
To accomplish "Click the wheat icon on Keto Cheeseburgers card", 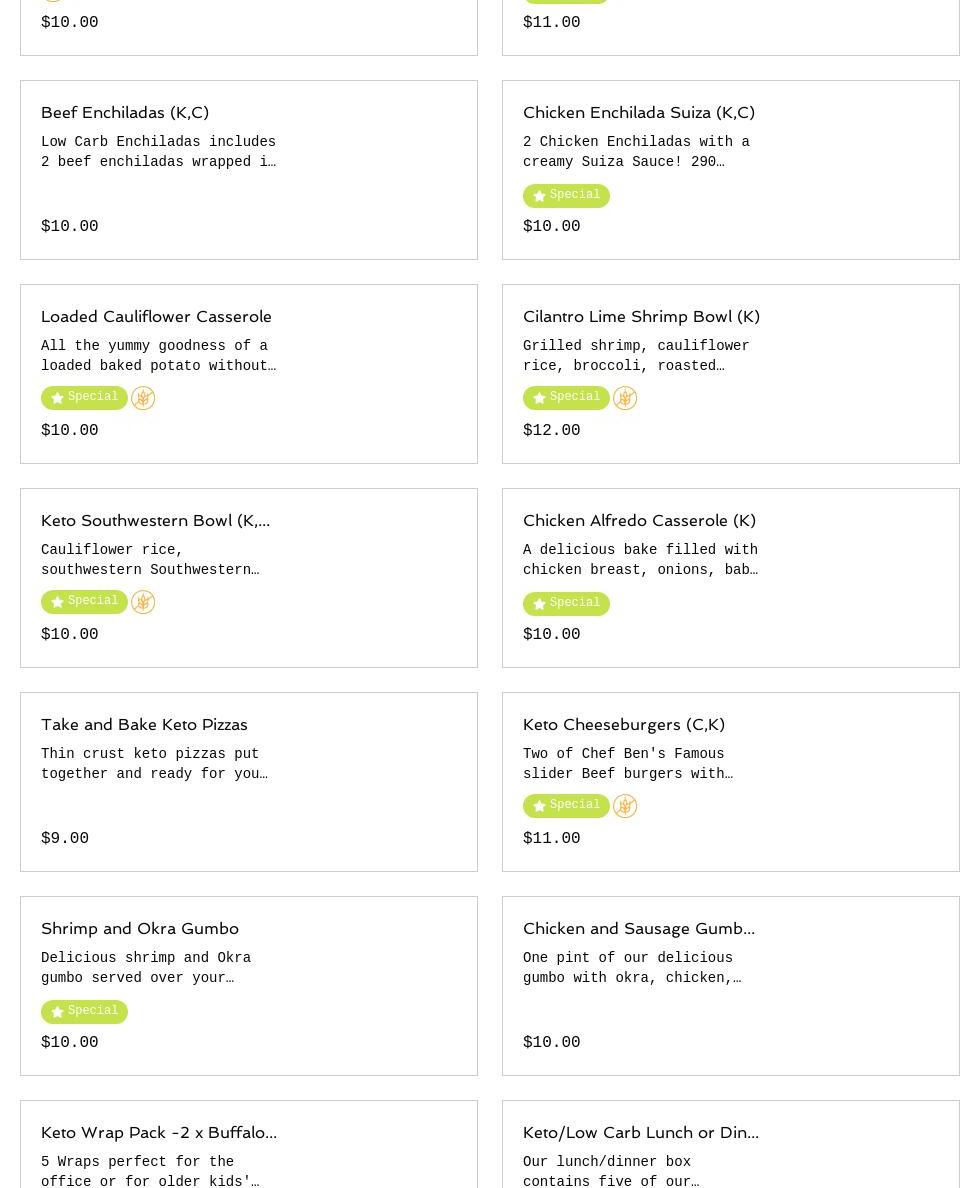I will [625, 806].
